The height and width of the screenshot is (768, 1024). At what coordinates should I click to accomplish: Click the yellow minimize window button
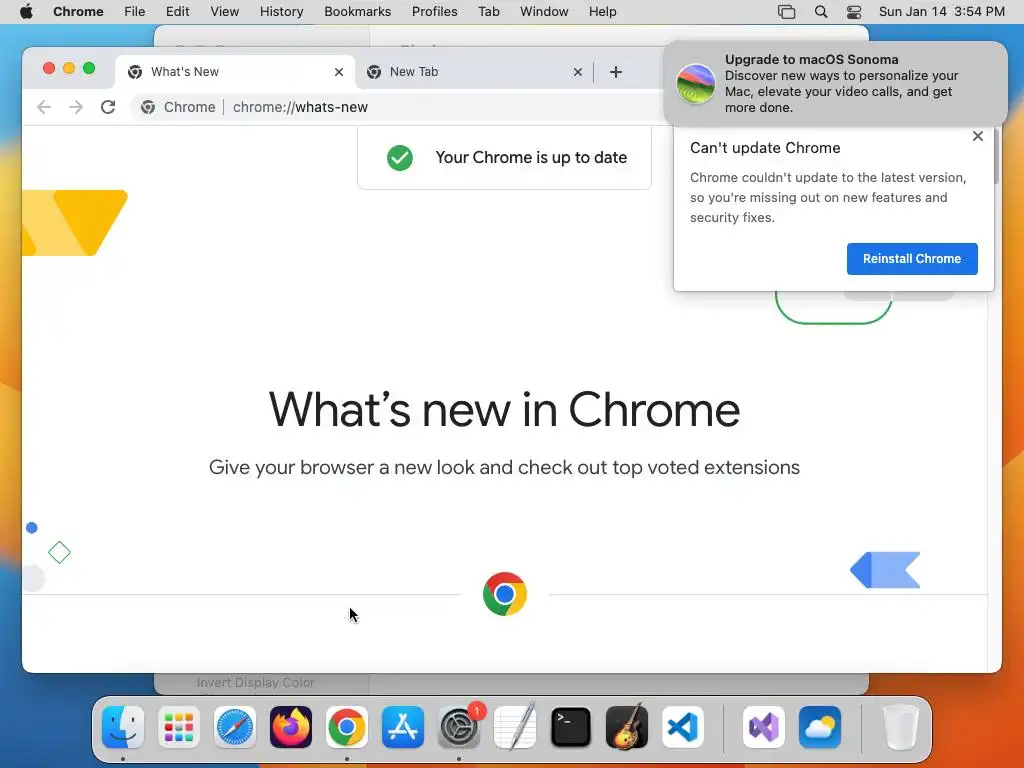pyautogui.click(x=69, y=69)
